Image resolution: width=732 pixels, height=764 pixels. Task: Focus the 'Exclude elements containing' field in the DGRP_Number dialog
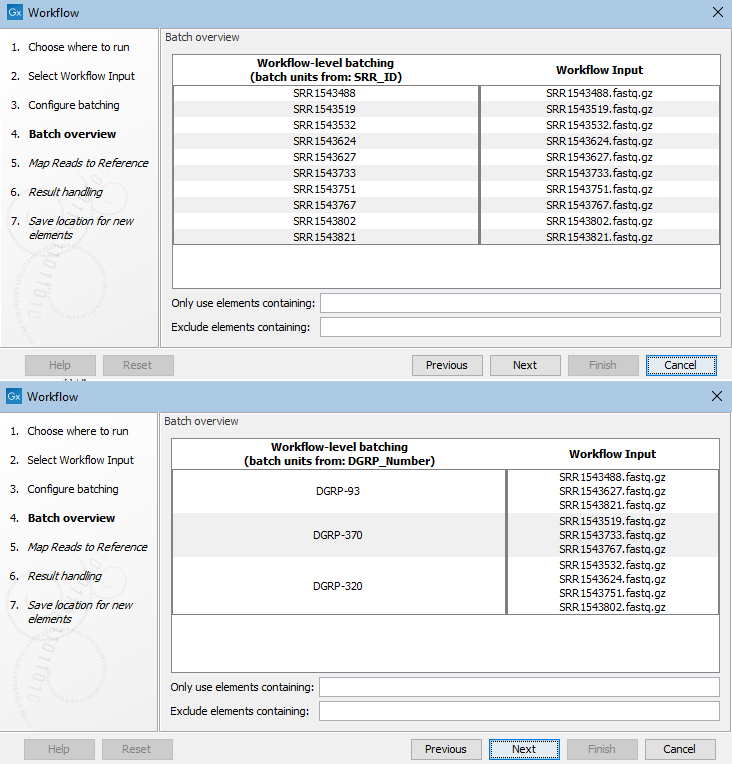point(519,711)
